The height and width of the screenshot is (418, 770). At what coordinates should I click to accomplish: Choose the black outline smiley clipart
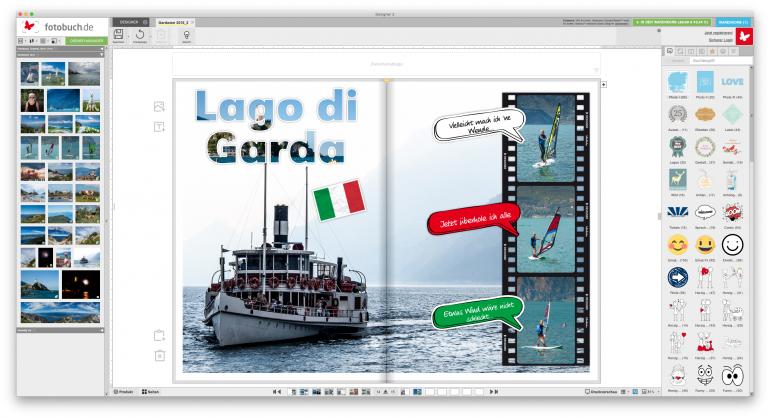click(x=732, y=245)
